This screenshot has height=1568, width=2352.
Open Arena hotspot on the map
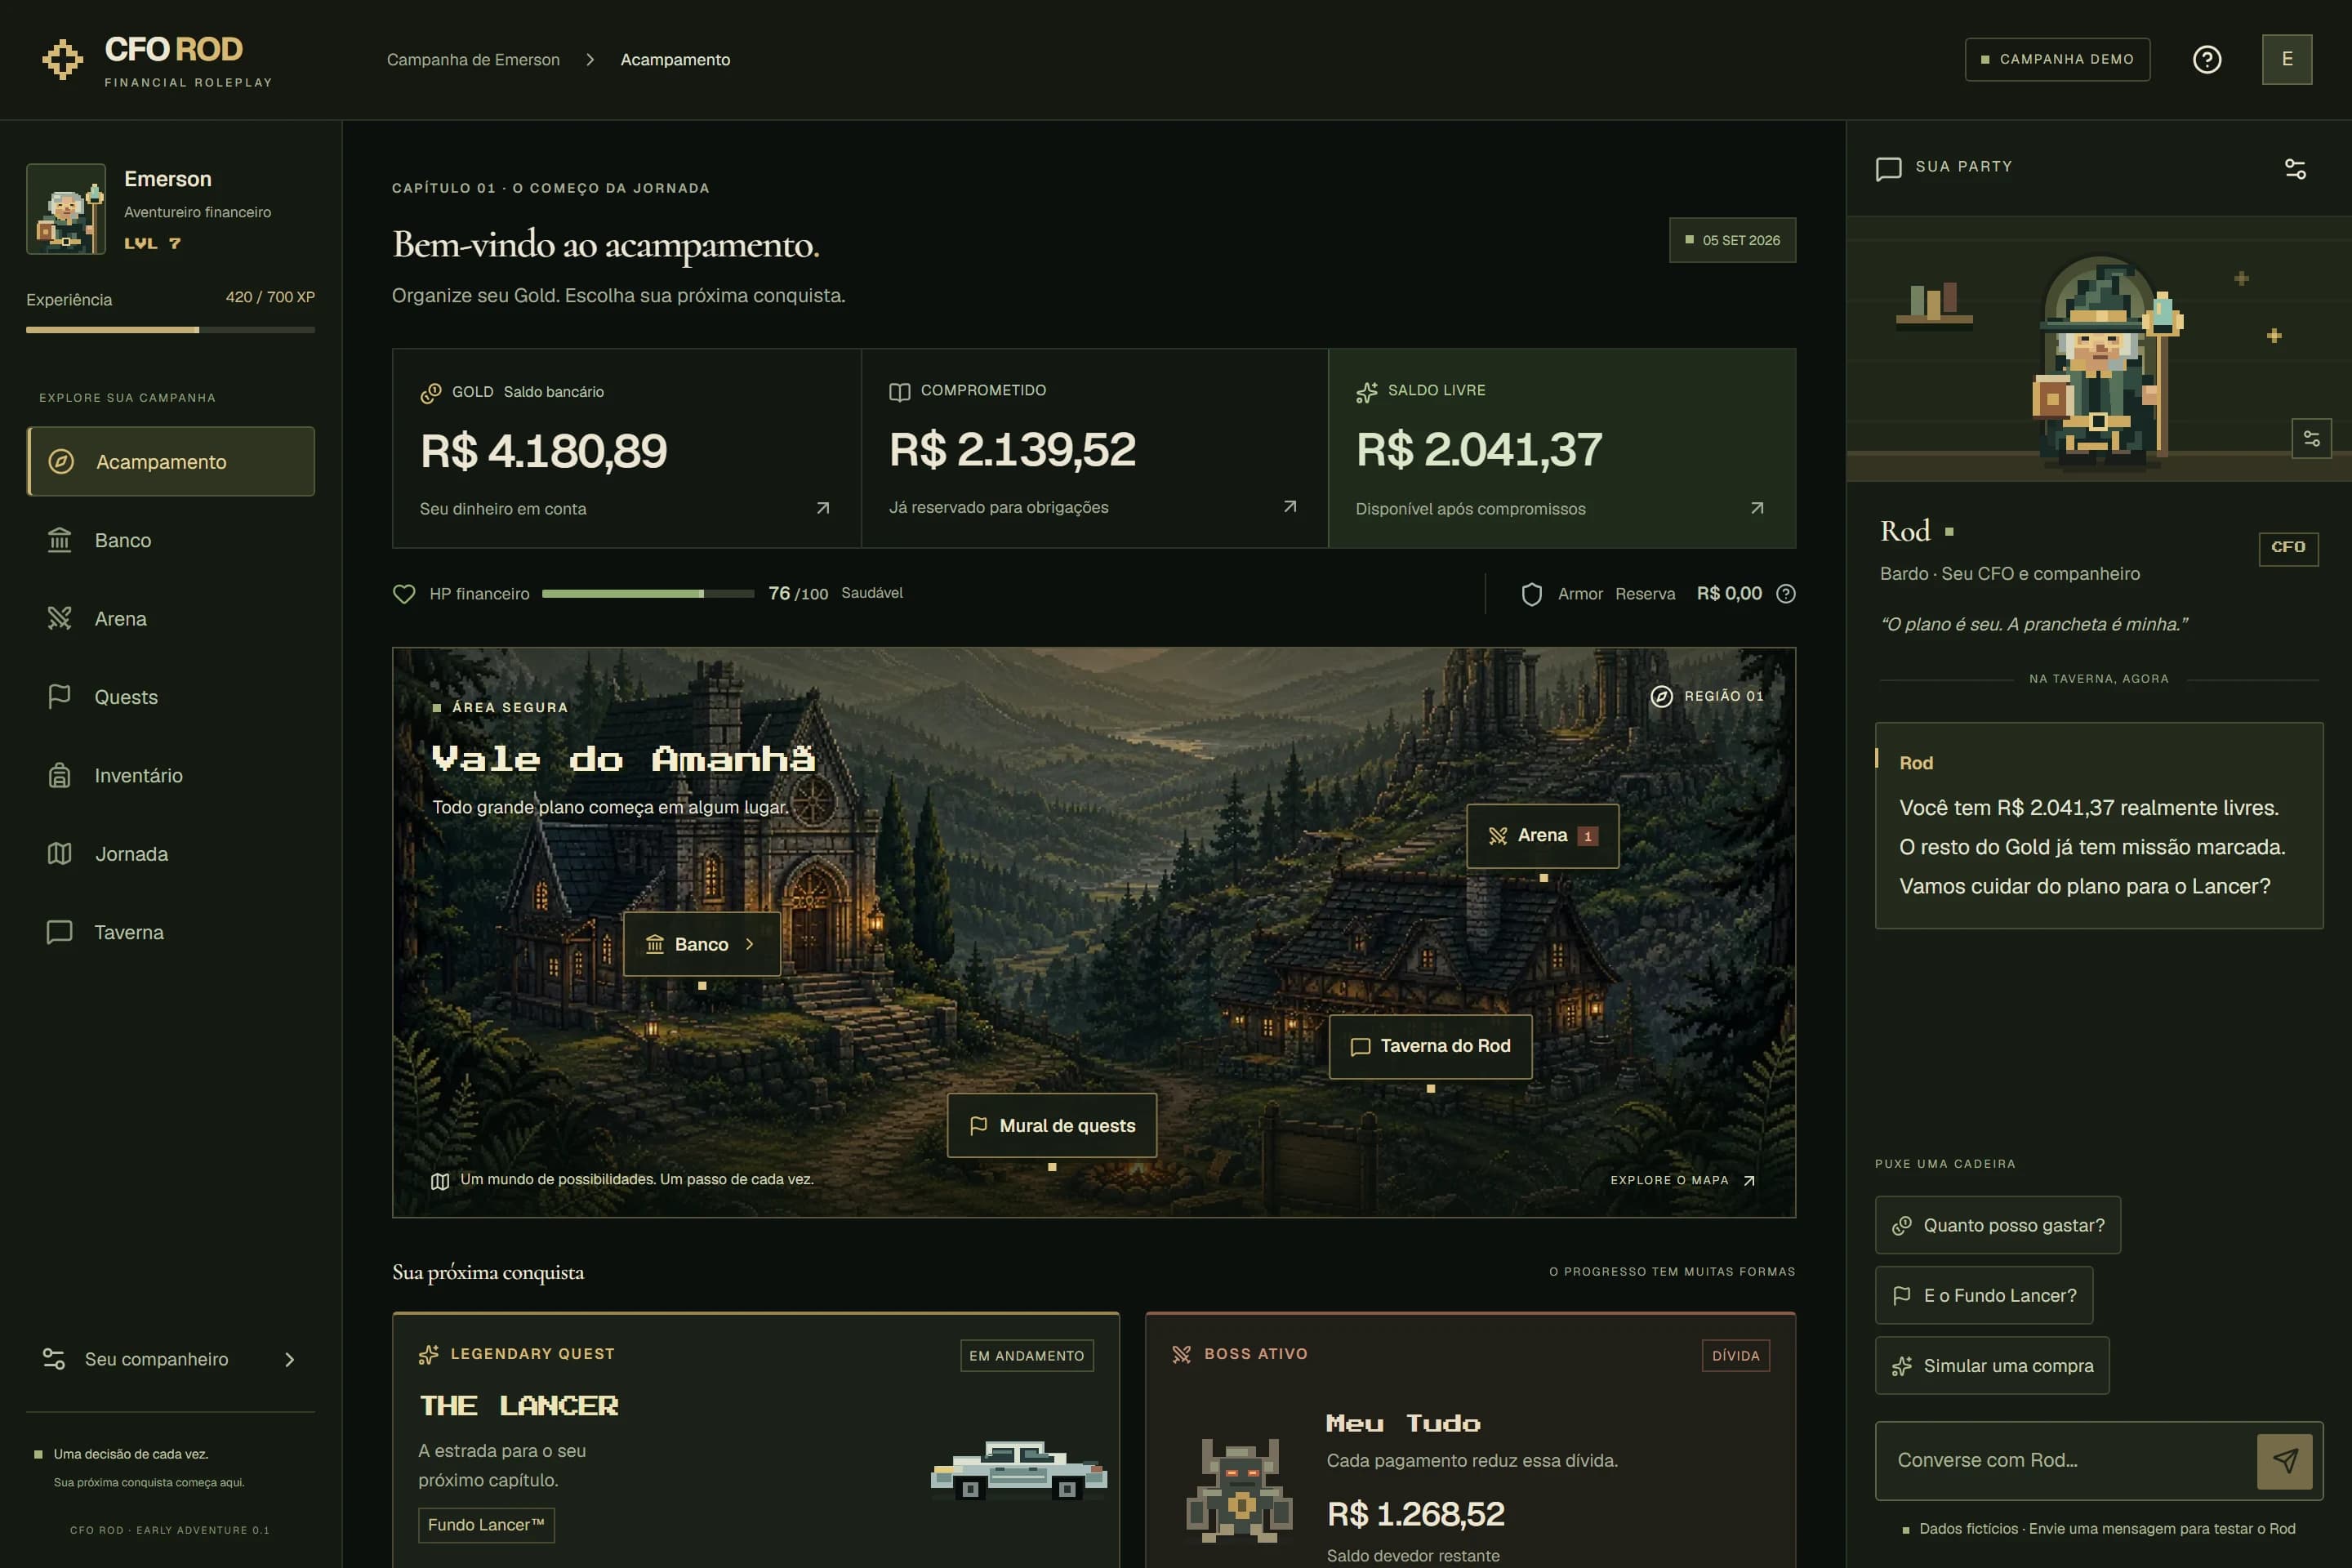pyautogui.click(x=1542, y=836)
